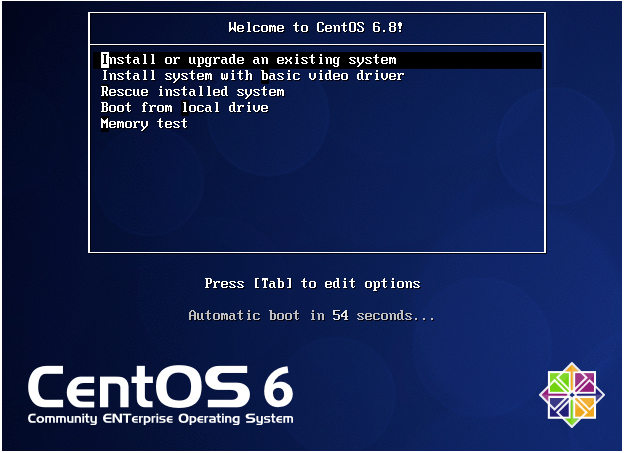The width and height of the screenshot is (624, 453).
Task: Click 'Community ENTerprise Operating System' tagline
Action: click(161, 419)
